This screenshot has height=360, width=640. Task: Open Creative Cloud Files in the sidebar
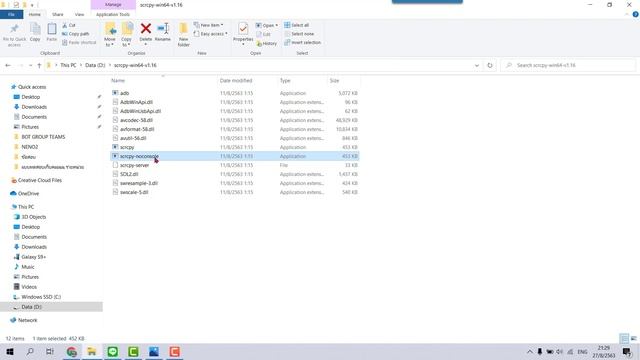(x=40, y=180)
